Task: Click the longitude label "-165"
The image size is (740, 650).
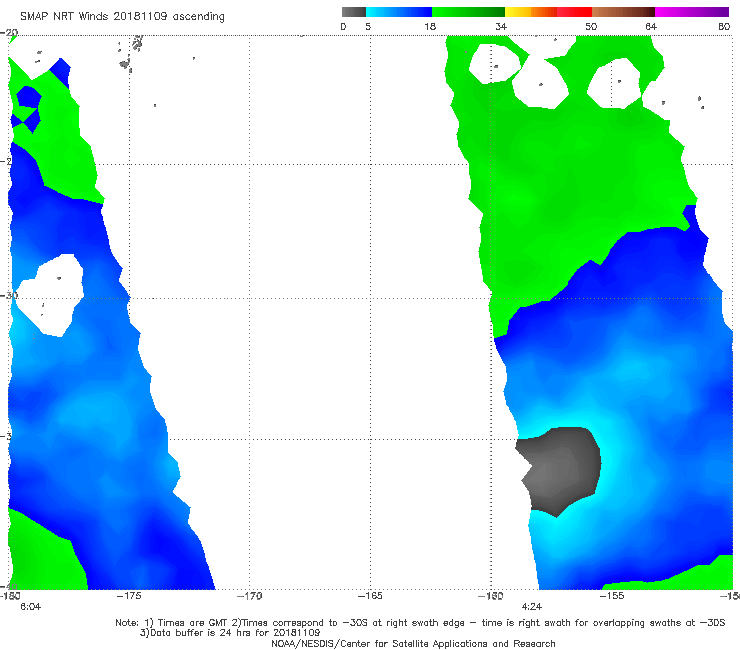Action: 370,596
